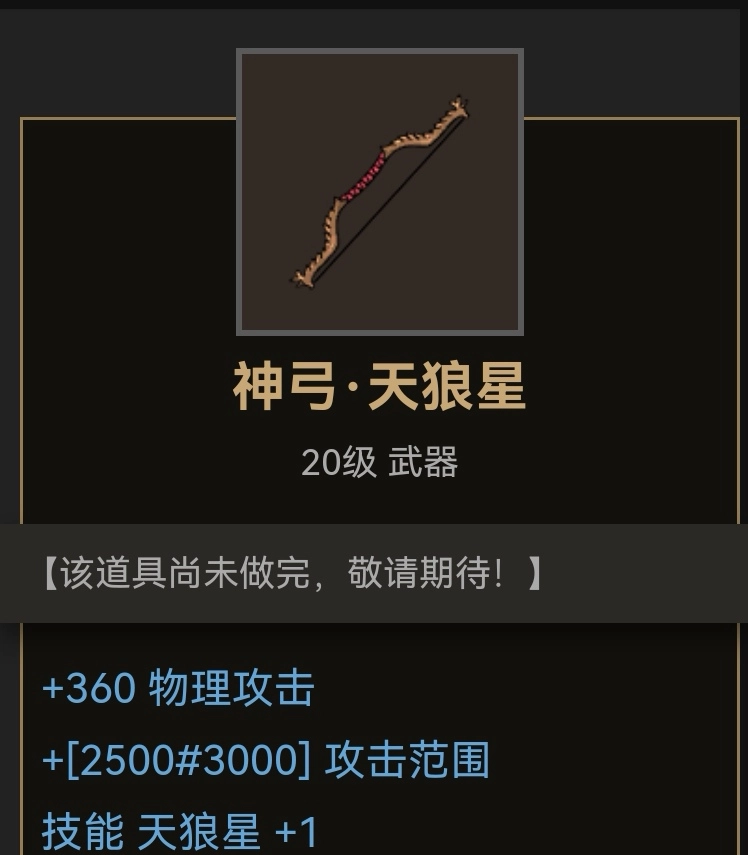Click the Sirius divine bow item icon
The width and height of the screenshot is (748, 855).
click(379, 192)
